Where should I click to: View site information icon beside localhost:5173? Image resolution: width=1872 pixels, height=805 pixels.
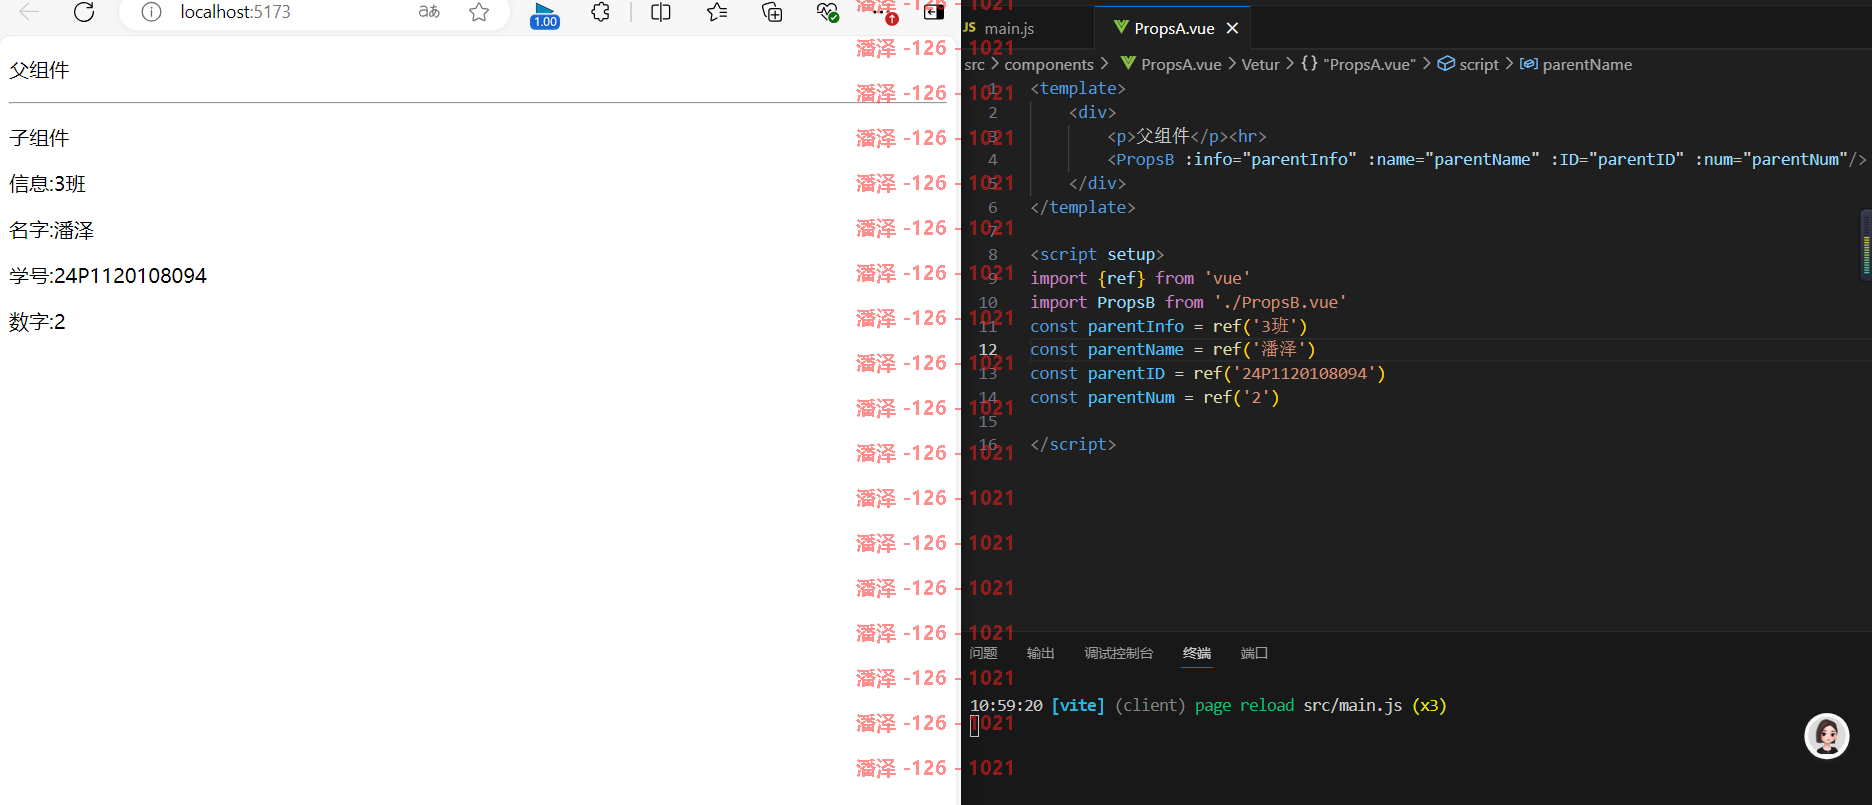point(151,12)
